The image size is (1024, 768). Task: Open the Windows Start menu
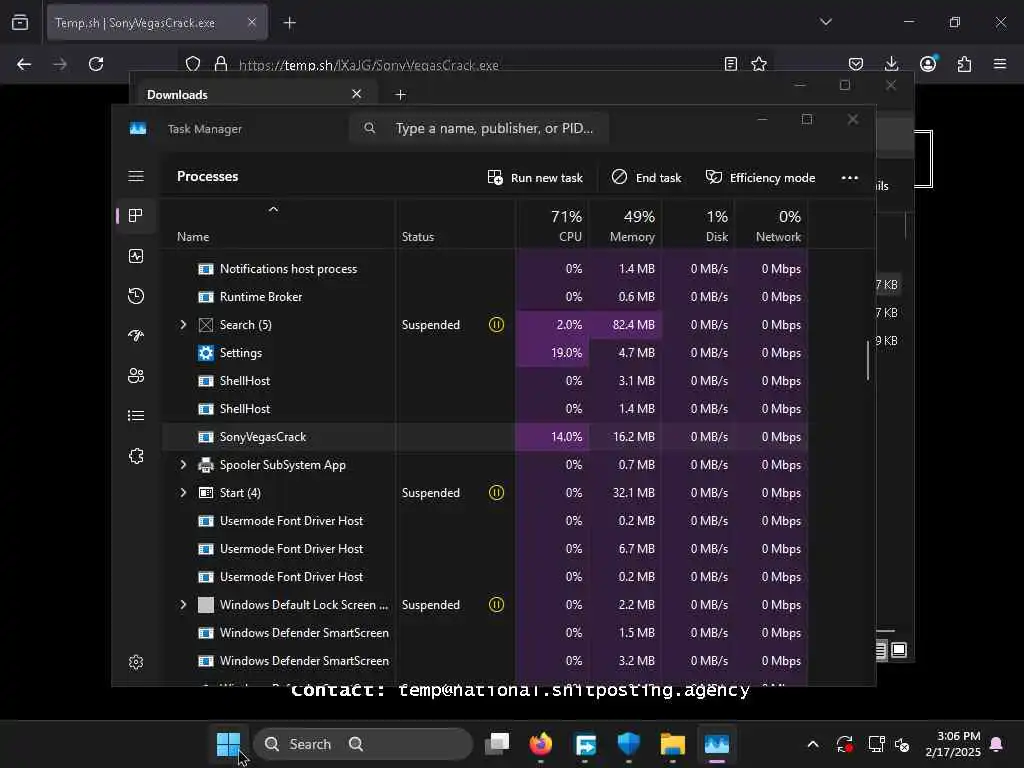228,744
